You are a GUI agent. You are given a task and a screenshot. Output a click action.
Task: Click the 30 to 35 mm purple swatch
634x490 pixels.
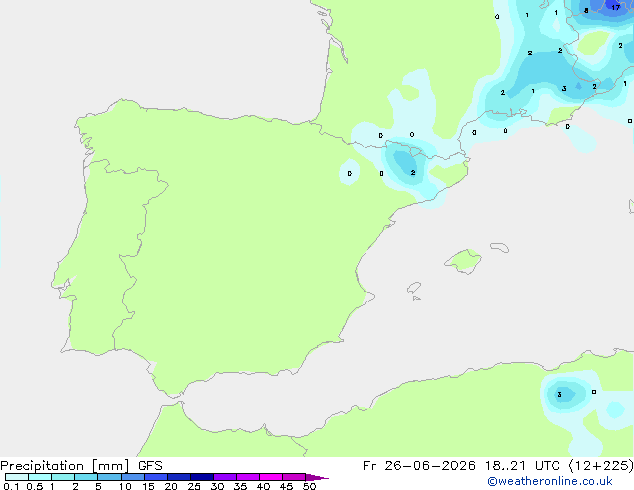225,477
